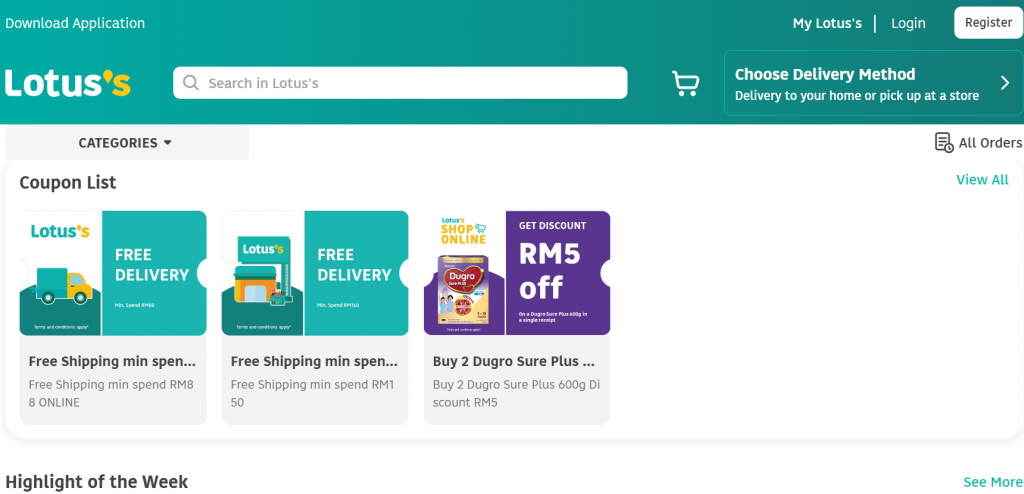Click the chevron arrow on Choose Delivery Method

pyautogui.click(x=1005, y=83)
